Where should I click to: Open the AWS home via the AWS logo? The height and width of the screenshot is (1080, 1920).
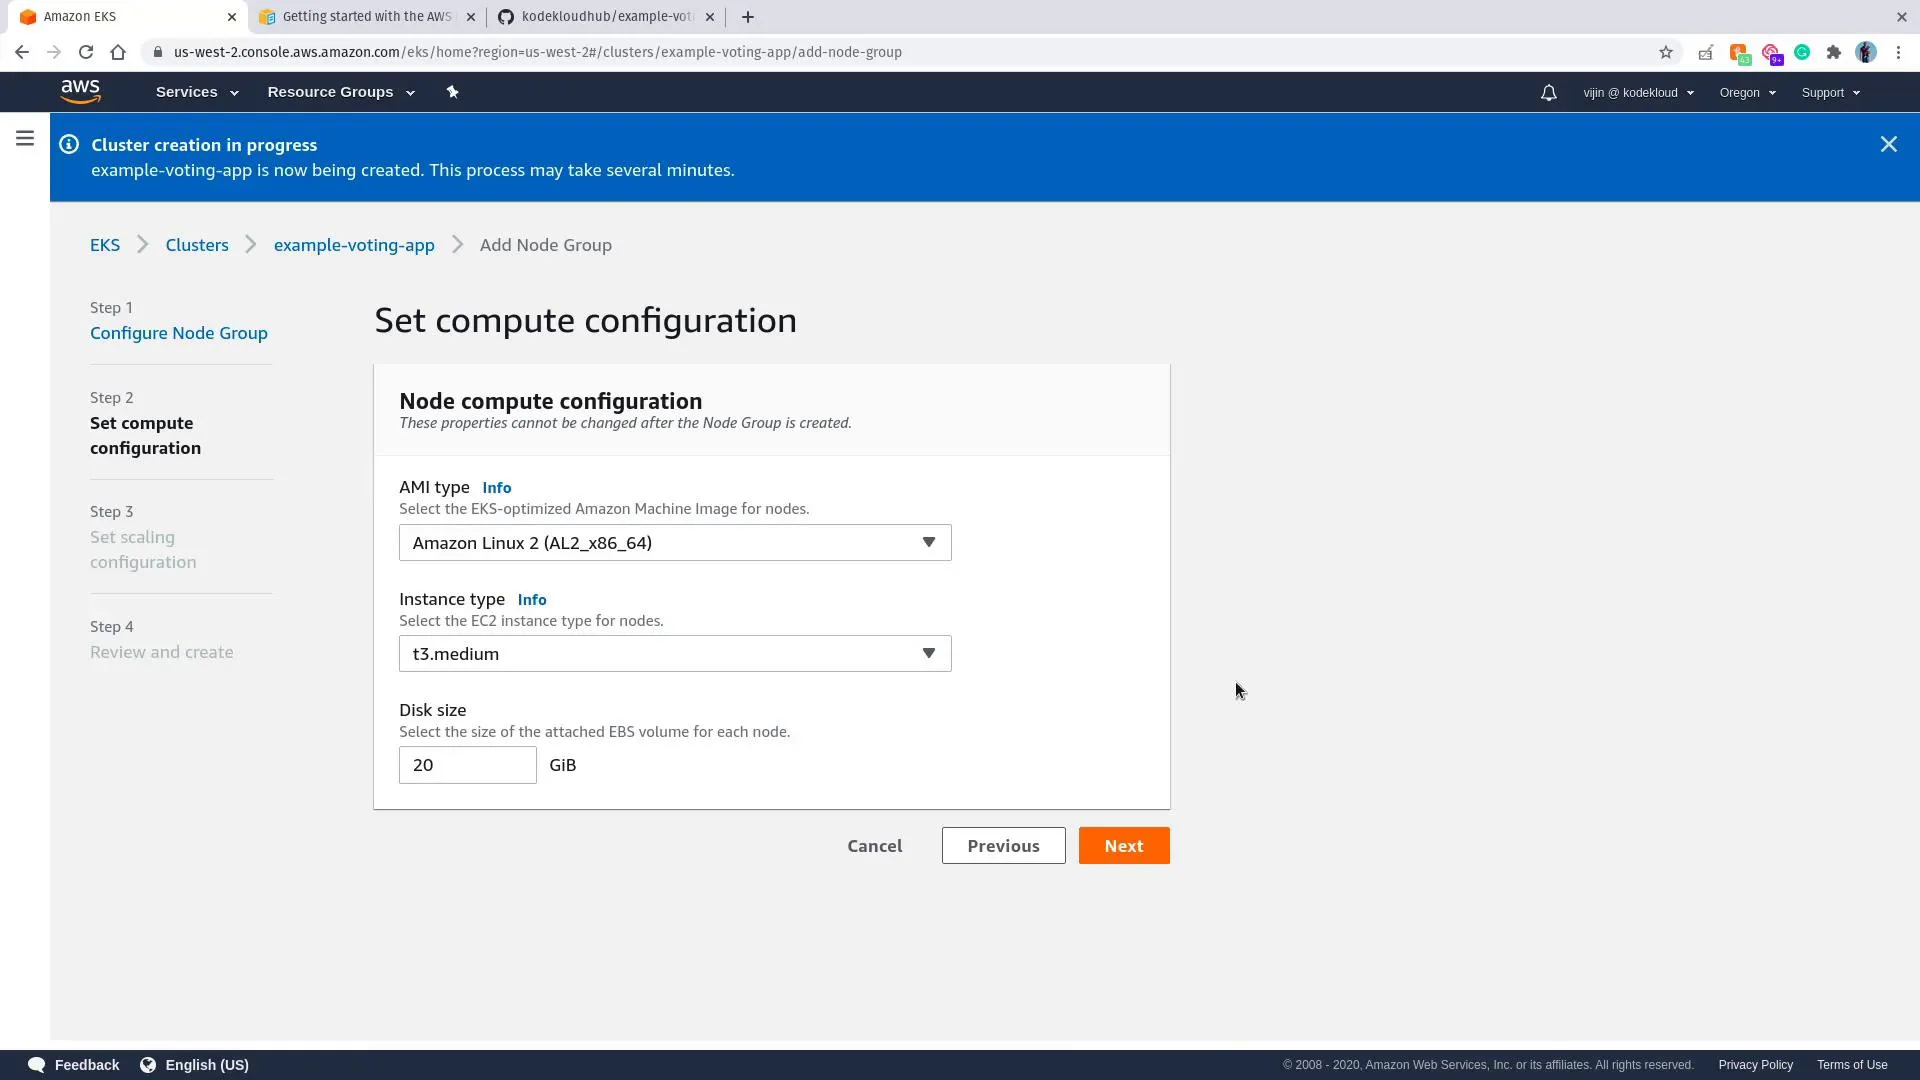80,91
